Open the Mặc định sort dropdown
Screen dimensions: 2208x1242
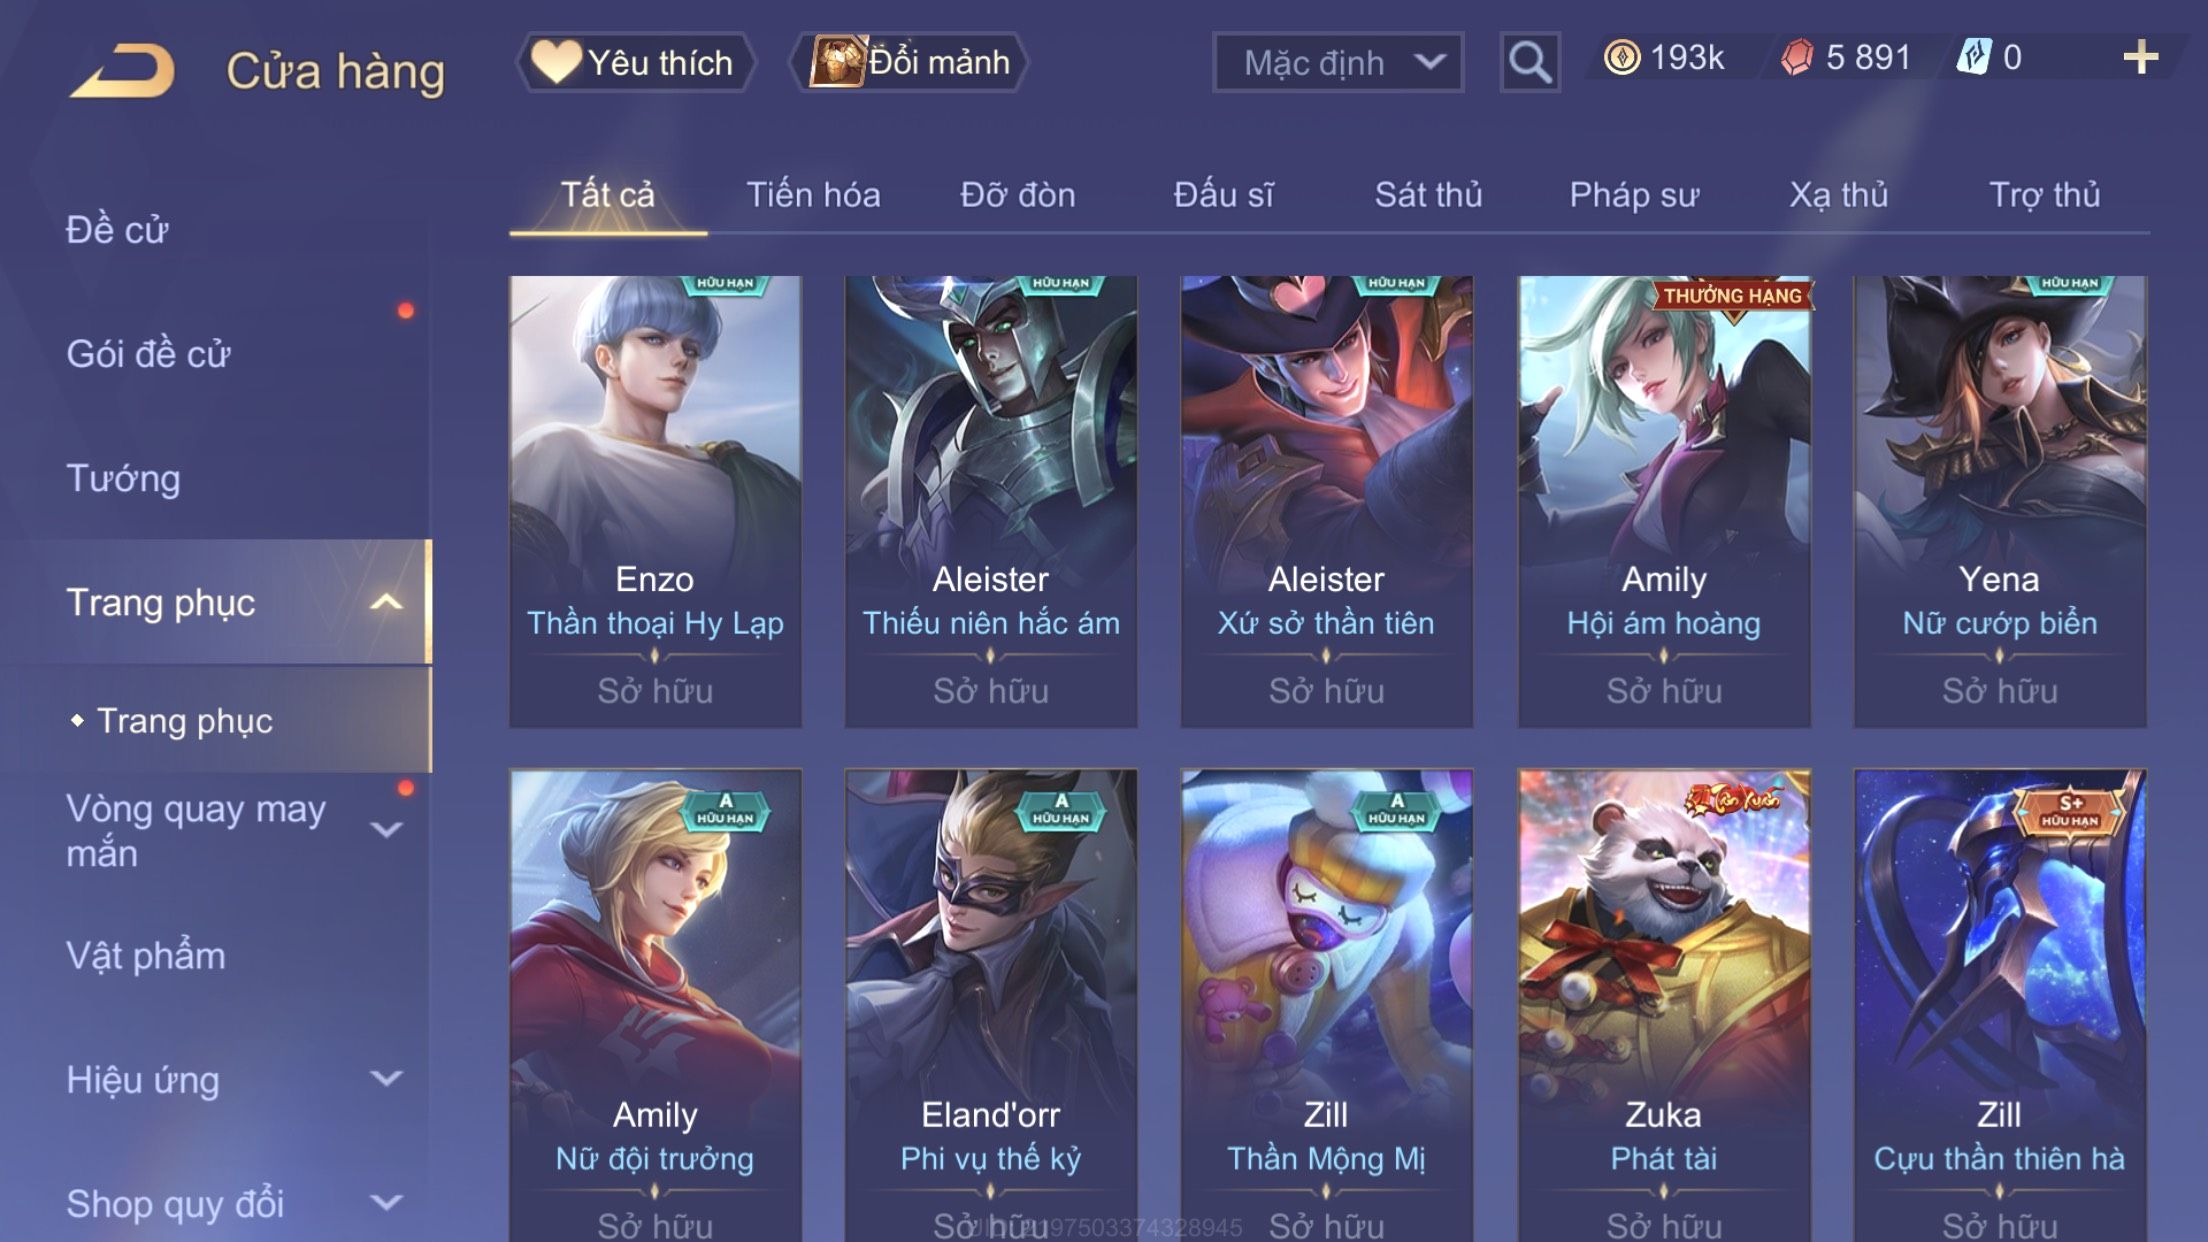[x=1338, y=62]
